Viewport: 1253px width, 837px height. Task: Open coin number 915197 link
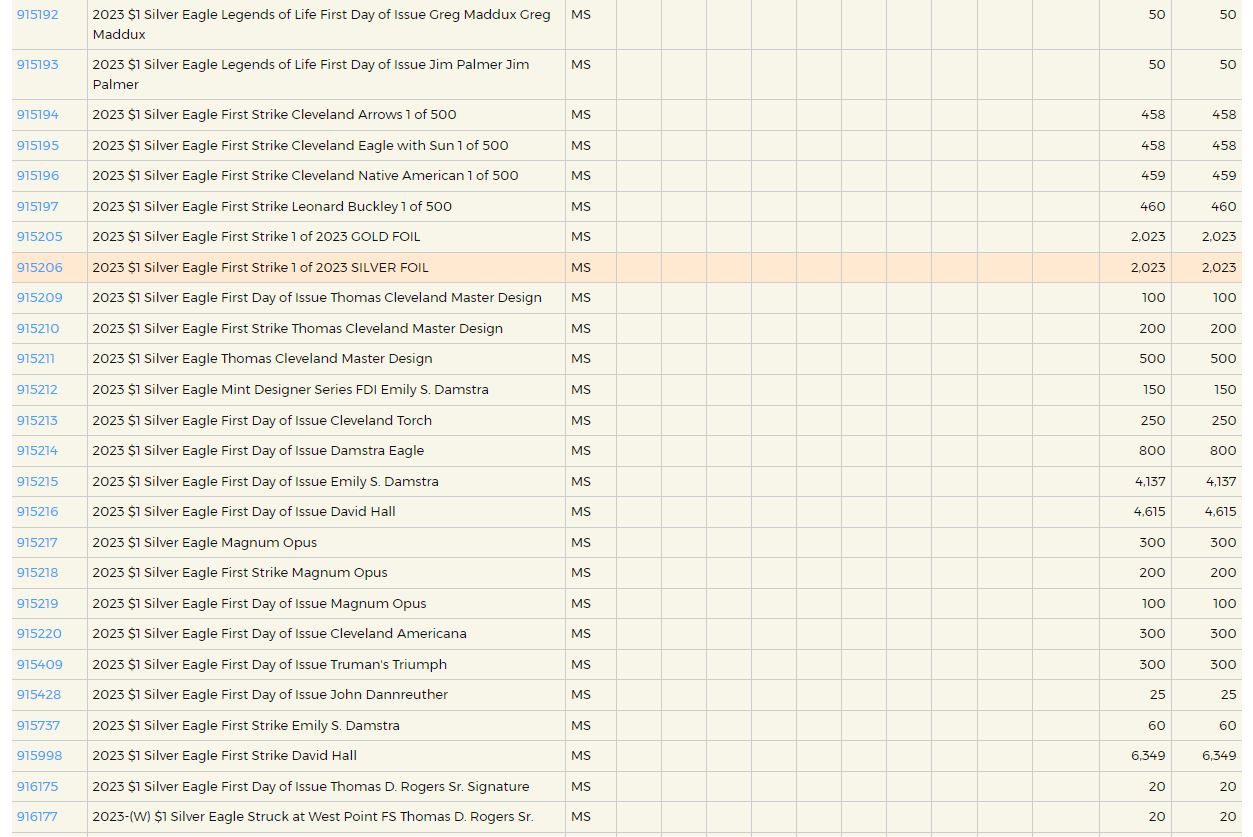coord(37,207)
